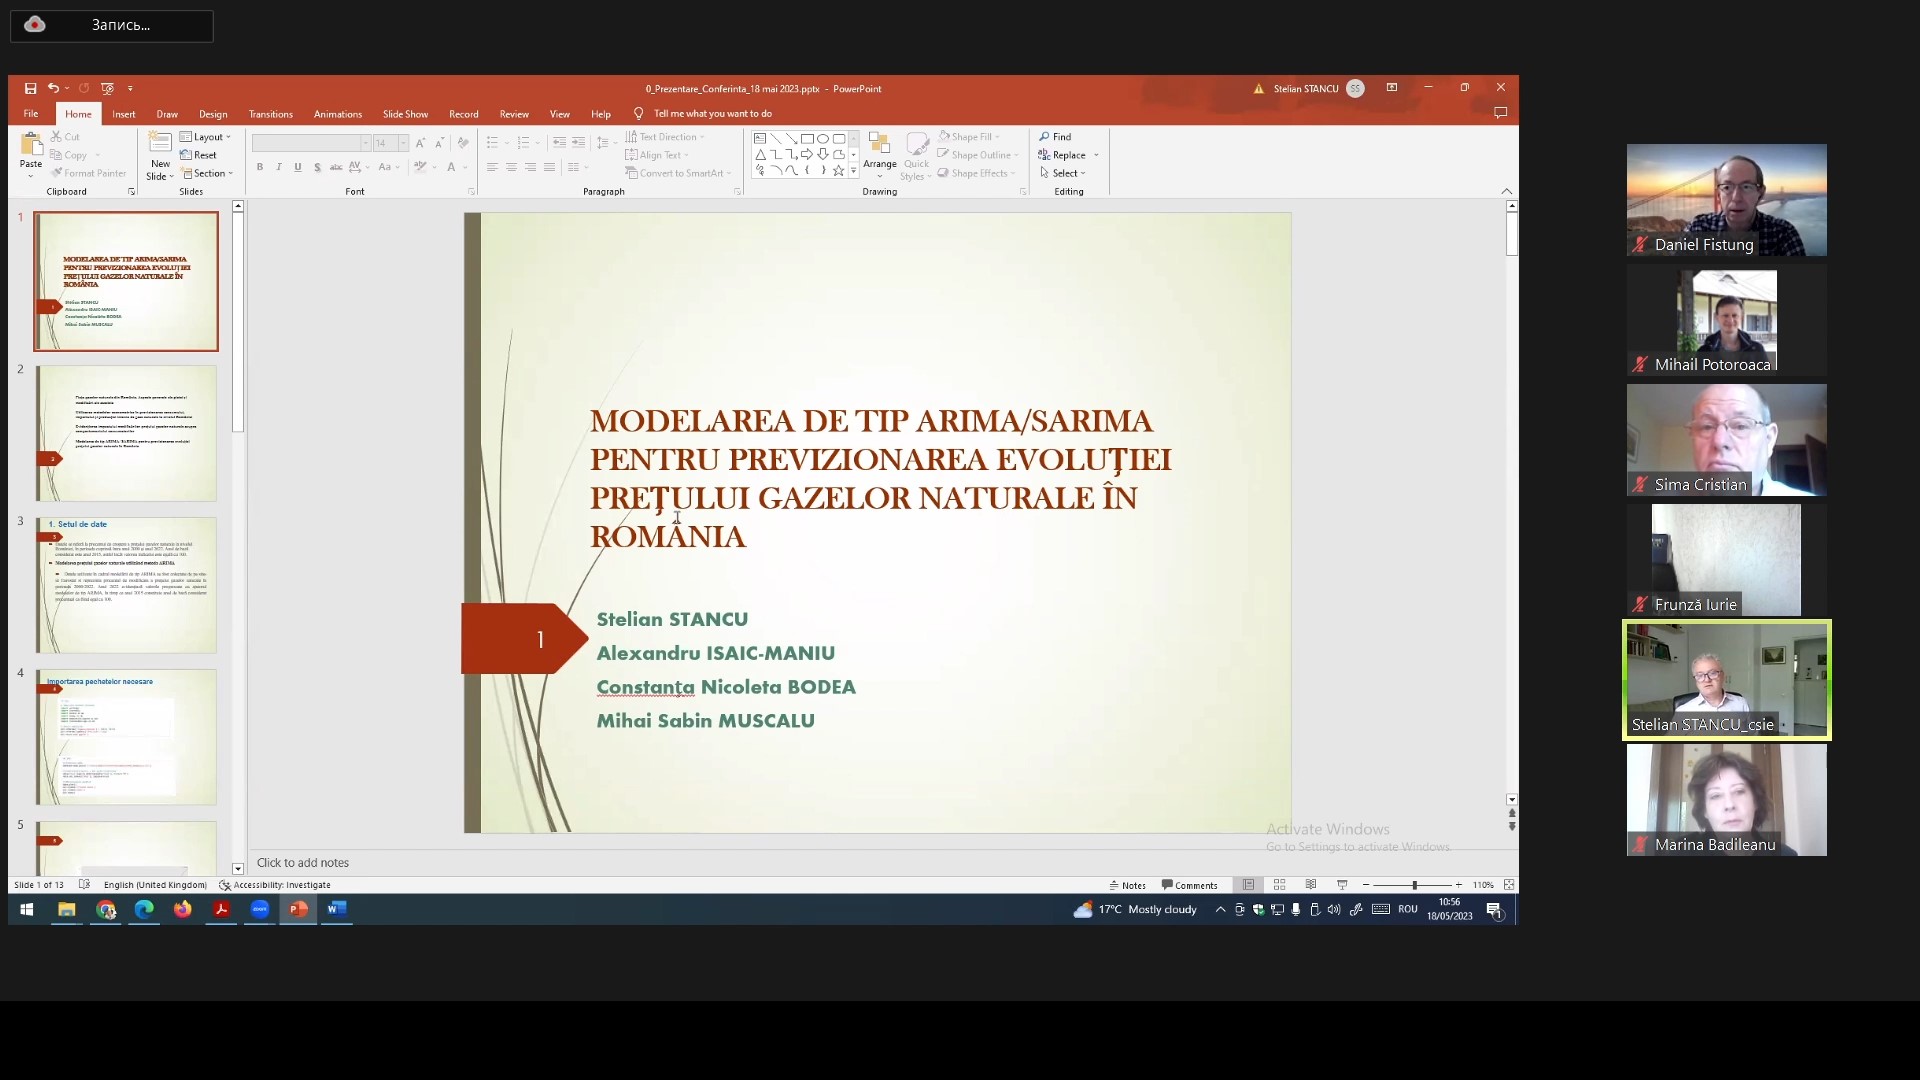Align text right in Paragraph group
The width and height of the screenshot is (1920, 1080).
(x=530, y=167)
